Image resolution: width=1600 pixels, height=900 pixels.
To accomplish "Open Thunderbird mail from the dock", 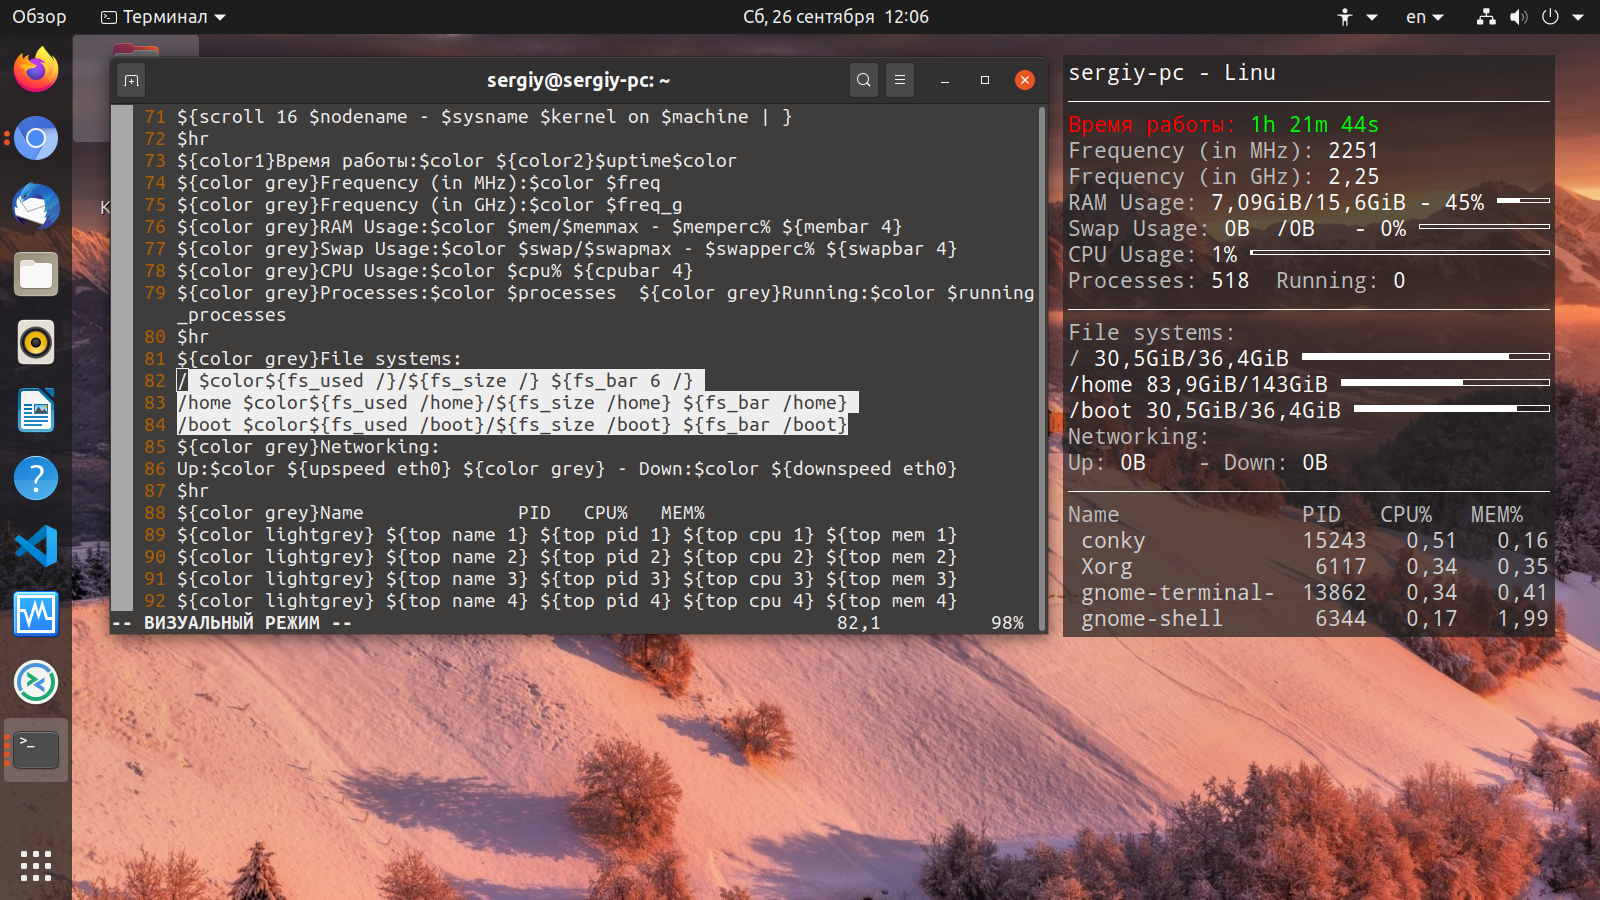I will pos(36,206).
